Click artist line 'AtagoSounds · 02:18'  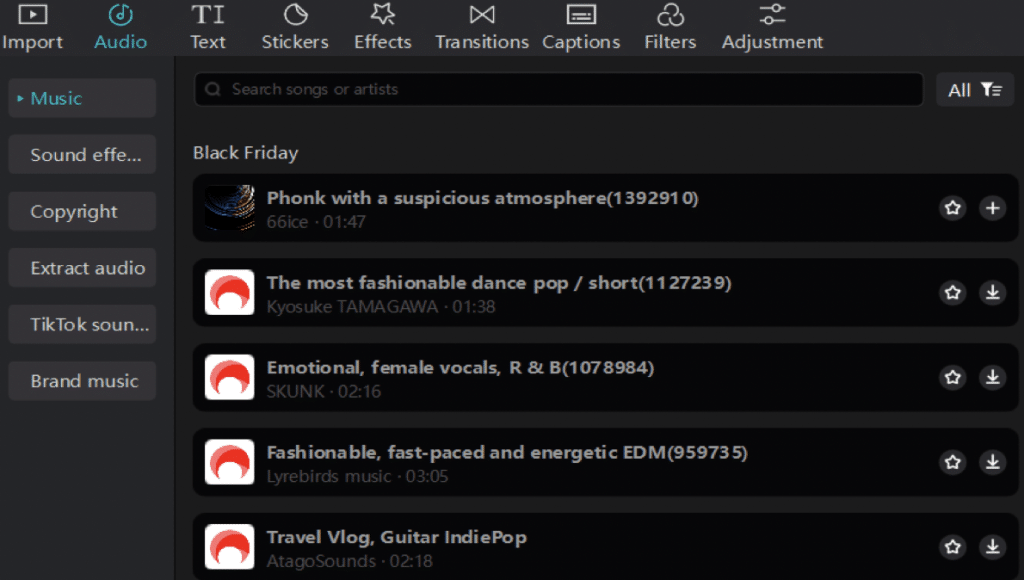coord(349,561)
